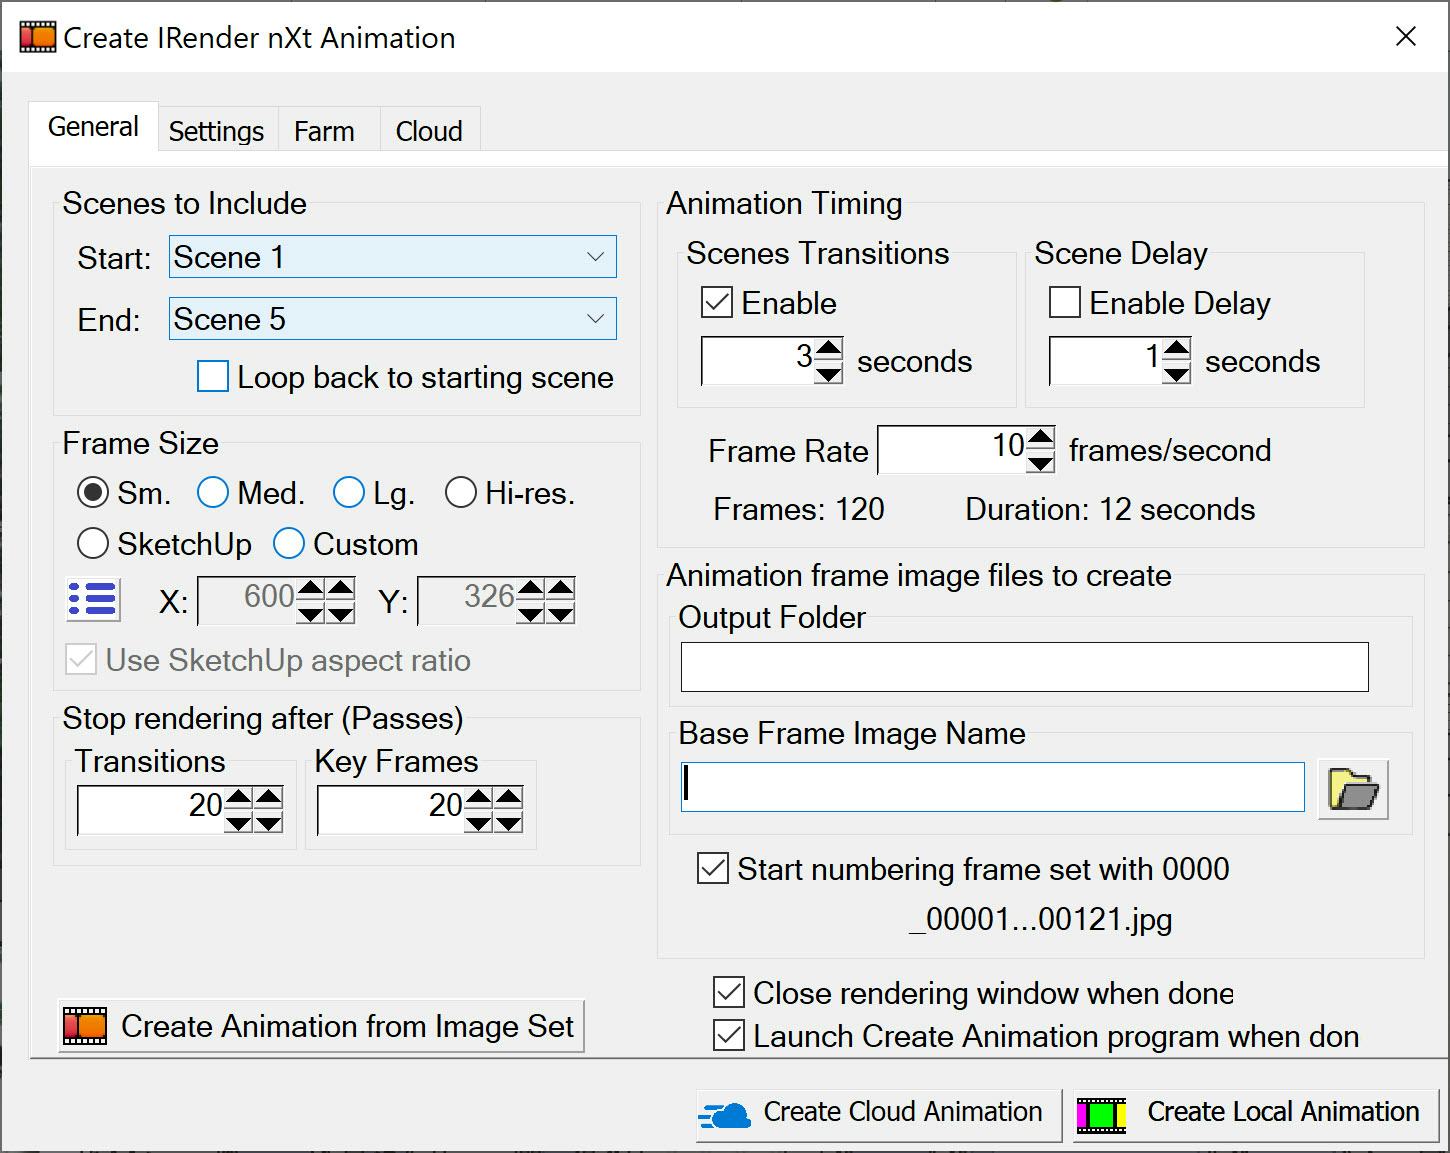
Task: Switch to the Settings tab
Action: pyautogui.click(x=216, y=129)
